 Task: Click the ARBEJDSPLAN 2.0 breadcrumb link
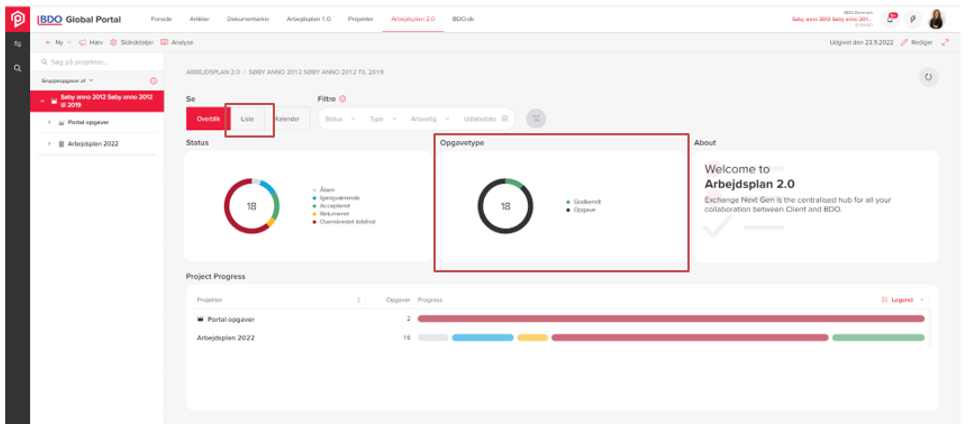pyautogui.click(x=213, y=72)
